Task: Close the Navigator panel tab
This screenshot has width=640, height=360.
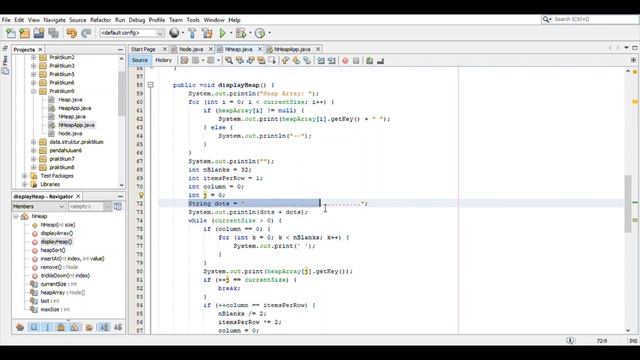Action: (x=78, y=196)
